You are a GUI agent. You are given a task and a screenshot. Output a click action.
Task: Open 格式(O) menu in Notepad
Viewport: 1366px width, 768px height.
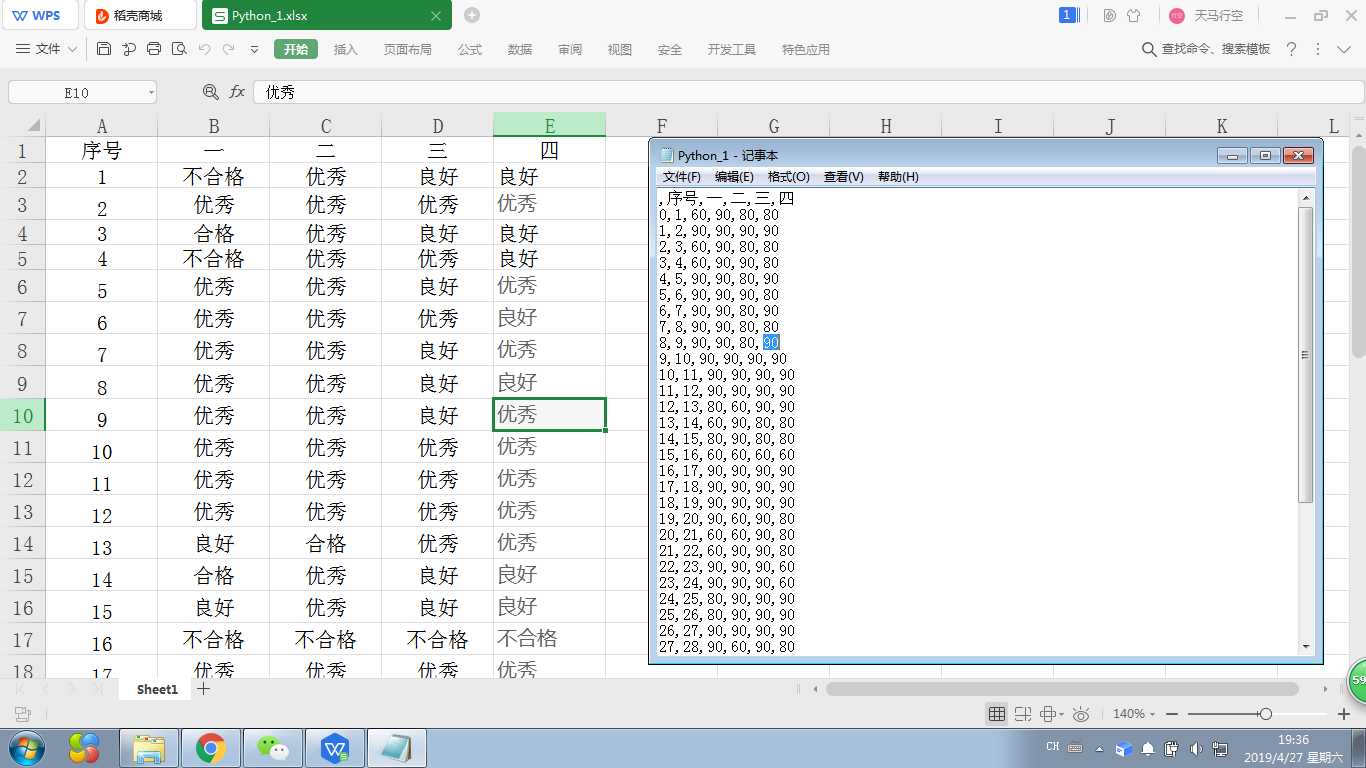click(x=788, y=176)
